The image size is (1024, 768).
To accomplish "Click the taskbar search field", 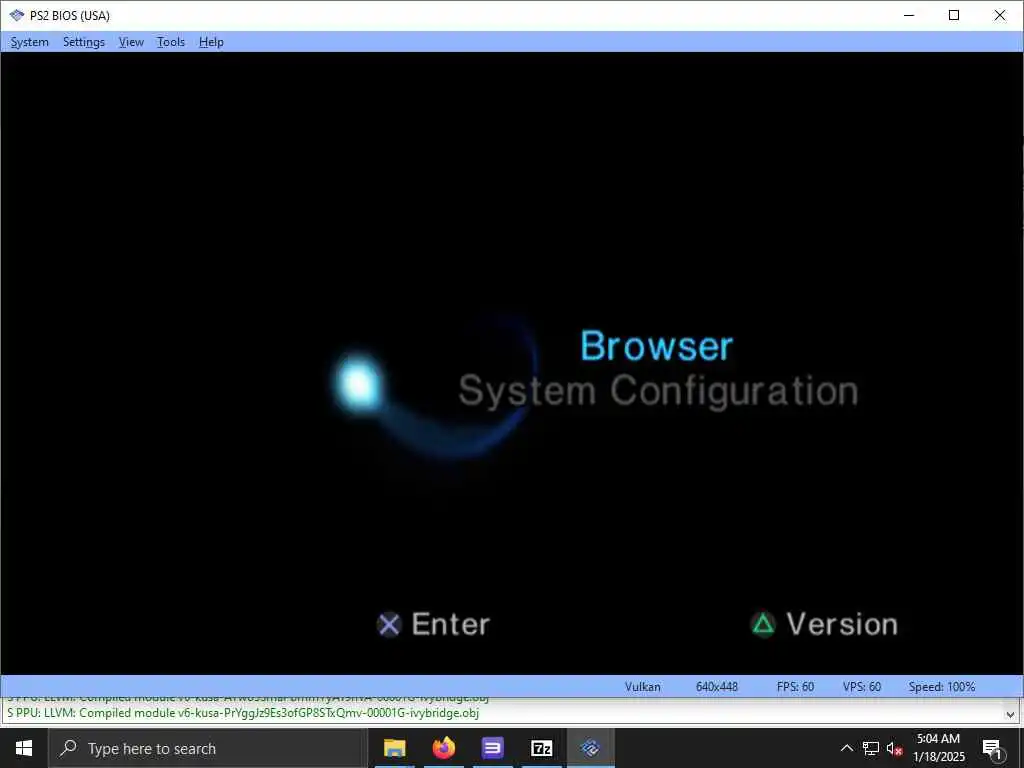I will click(x=208, y=748).
